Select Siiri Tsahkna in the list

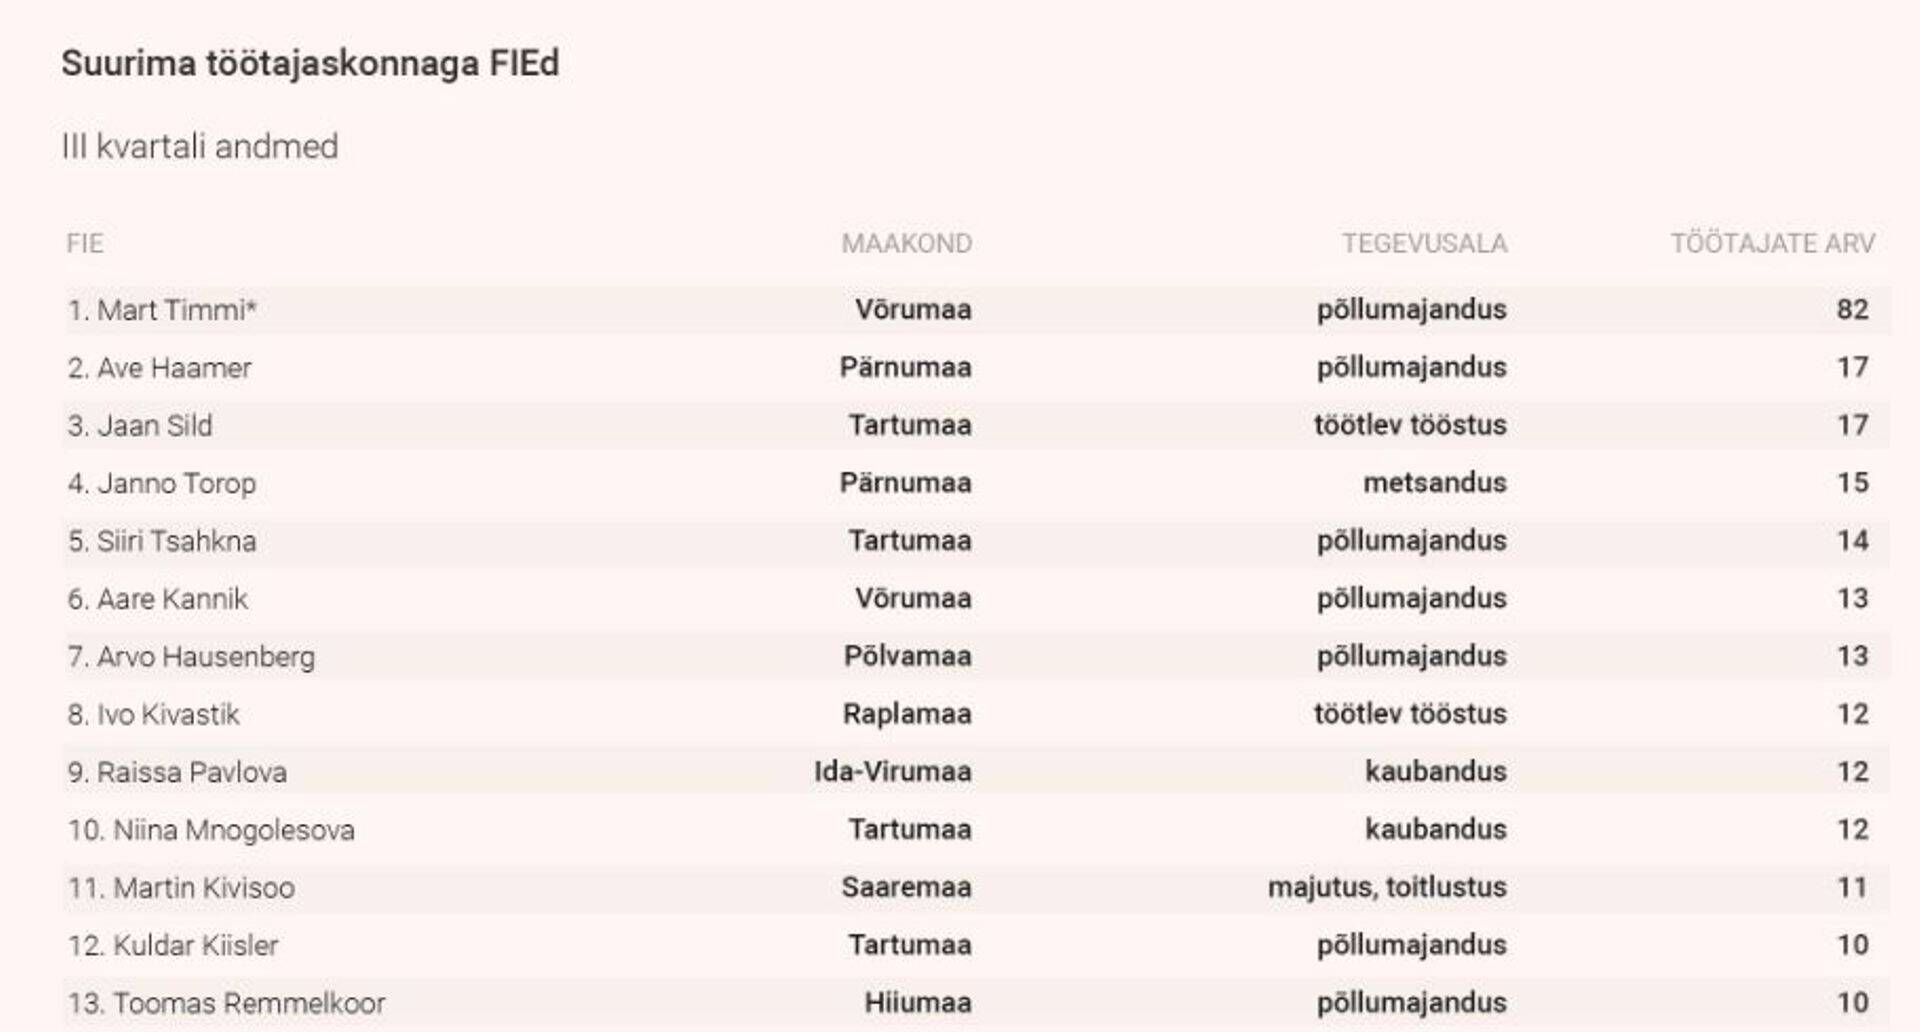pos(162,541)
